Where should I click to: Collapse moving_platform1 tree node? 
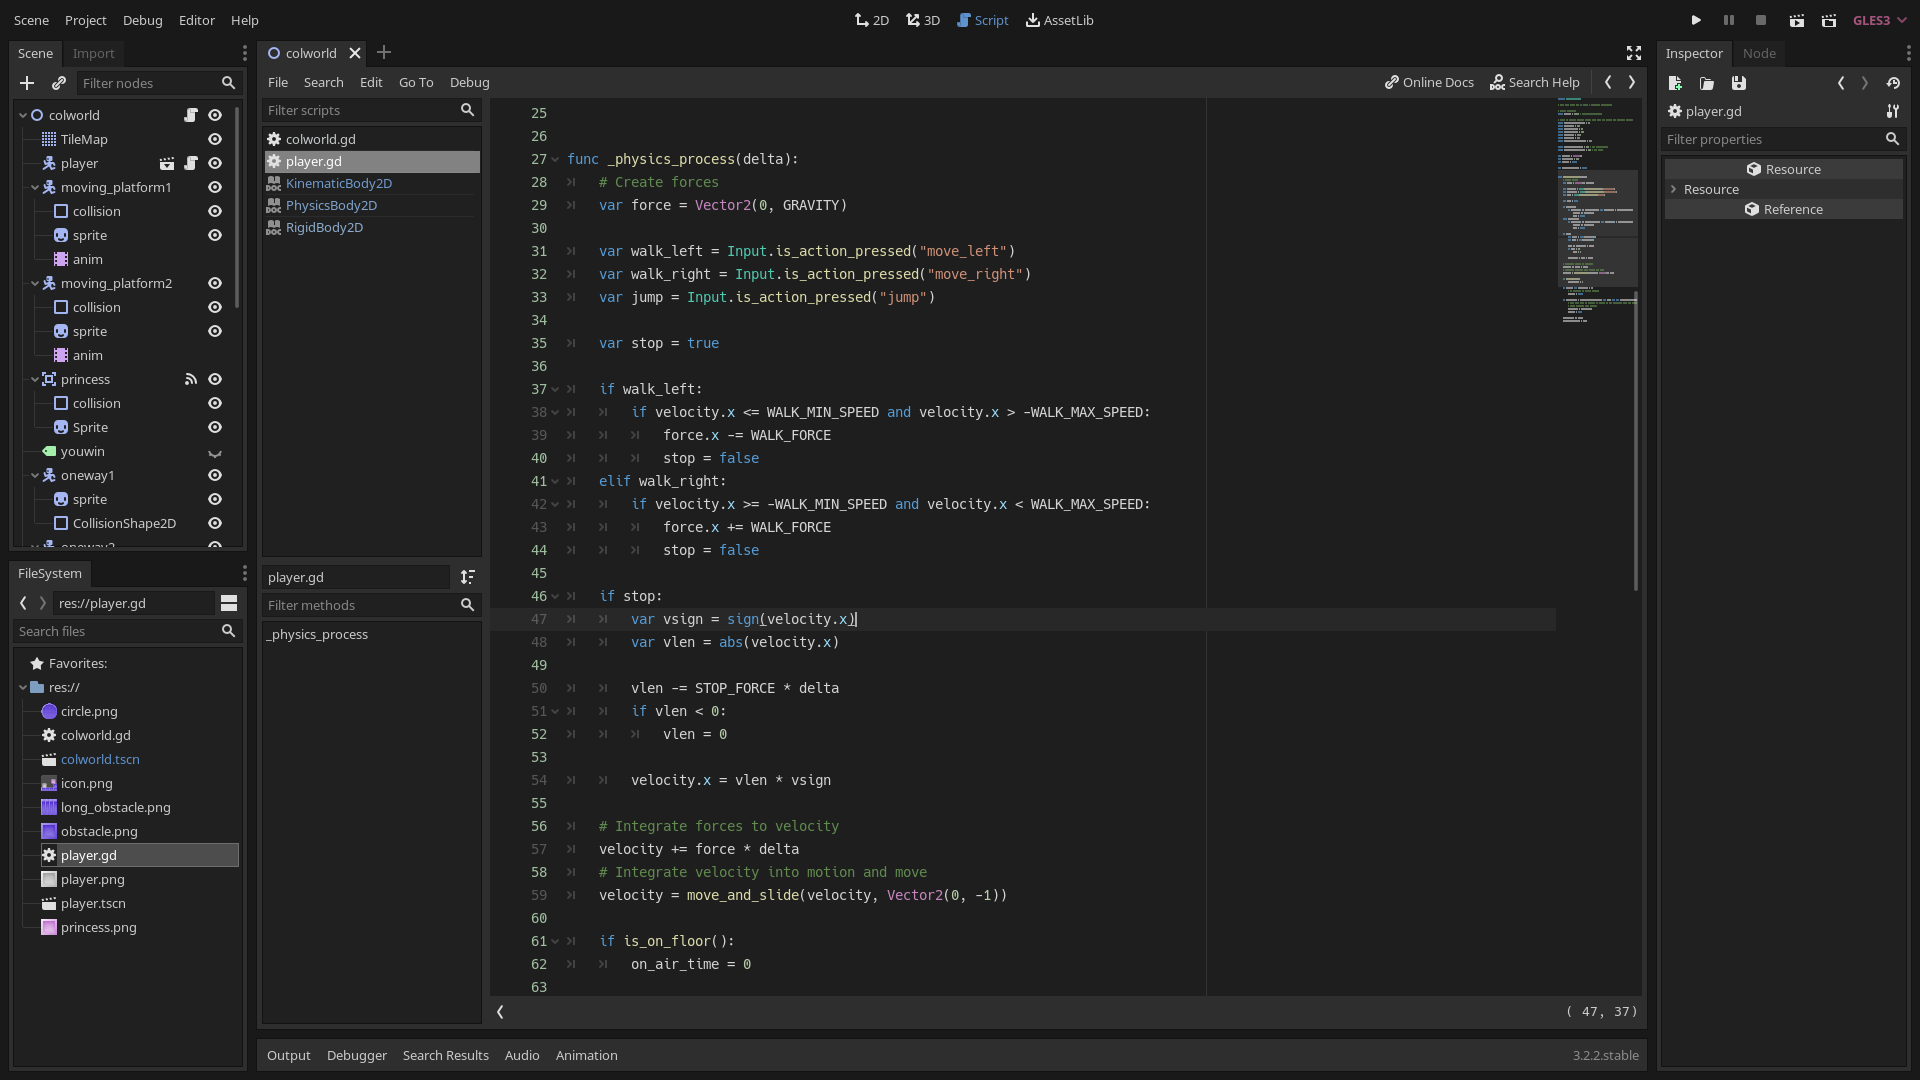35,187
